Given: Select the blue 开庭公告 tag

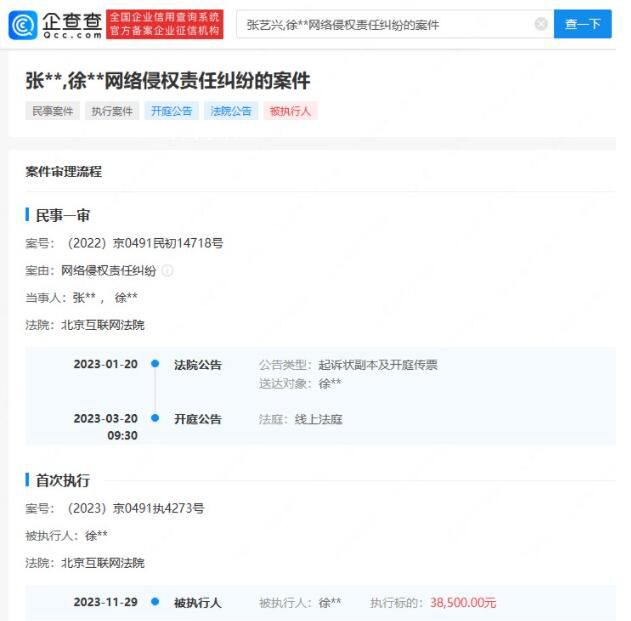Looking at the screenshot, I should pyautogui.click(x=171, y=111).
